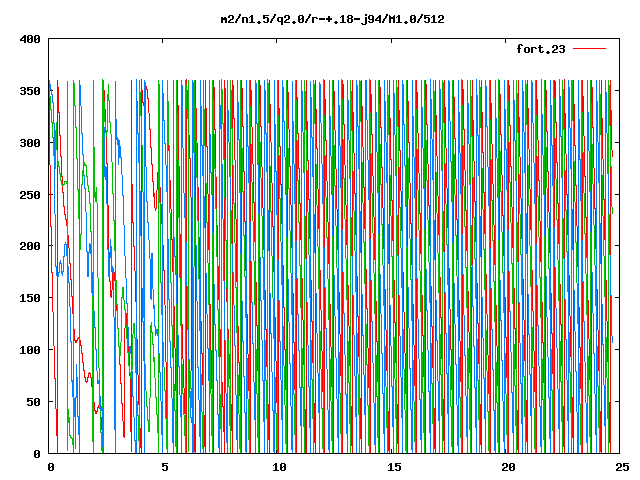Click the y-axis label 100
640x480 pixels.
(30, 350)
